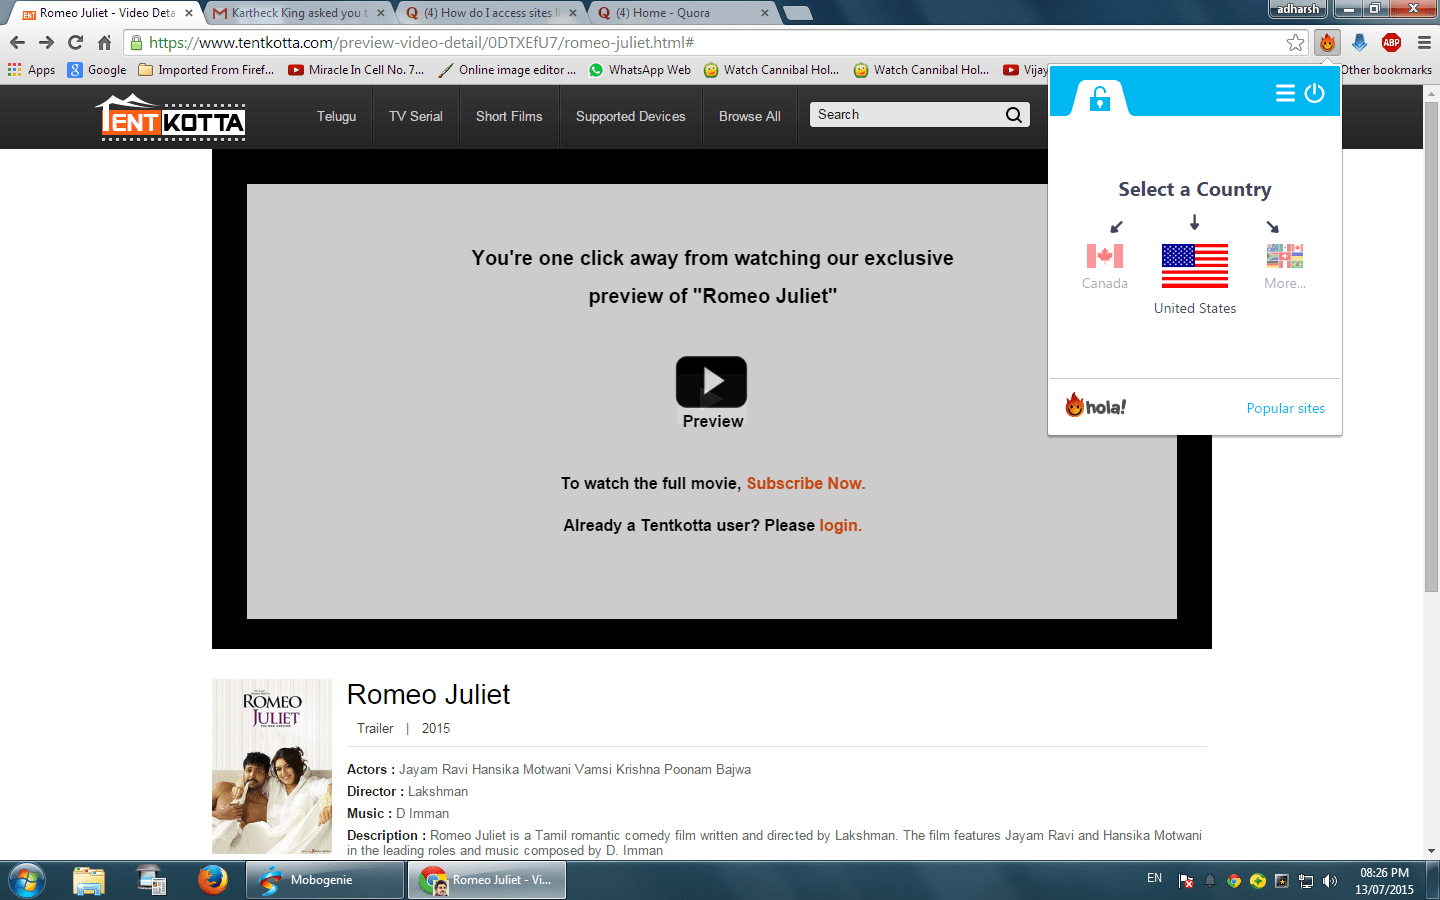Open Windows Explorer from the taskbar
This screenshot has height=900, width=1440.
[x=89, y=880]
